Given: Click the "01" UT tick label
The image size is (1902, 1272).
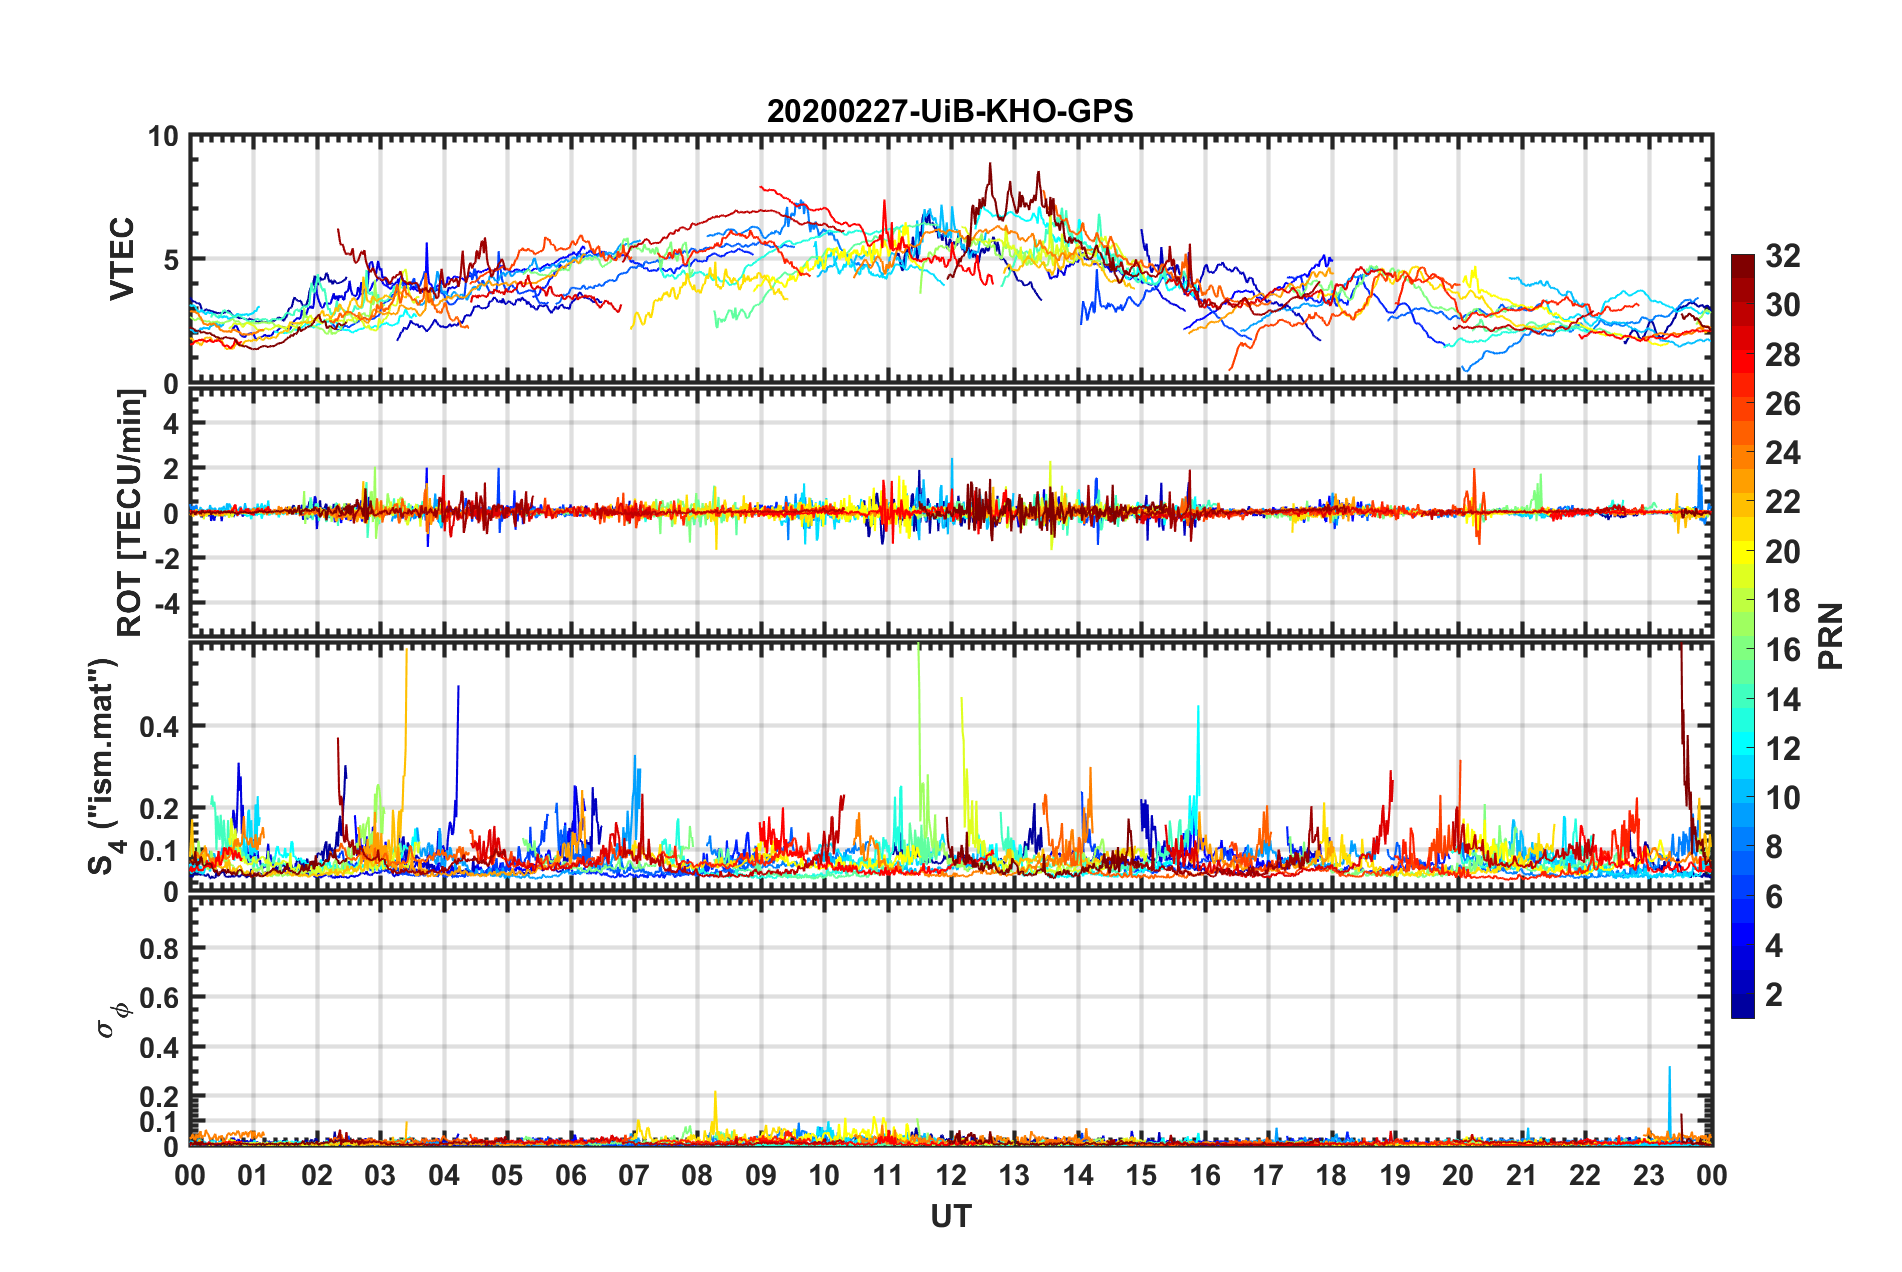Looking at the screenshot, I should coord(253,1175).
